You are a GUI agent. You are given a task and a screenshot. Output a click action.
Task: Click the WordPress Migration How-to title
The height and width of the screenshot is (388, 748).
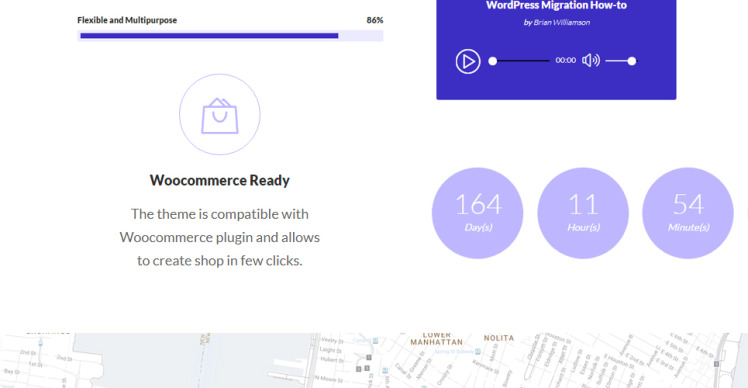coord(556,5)
